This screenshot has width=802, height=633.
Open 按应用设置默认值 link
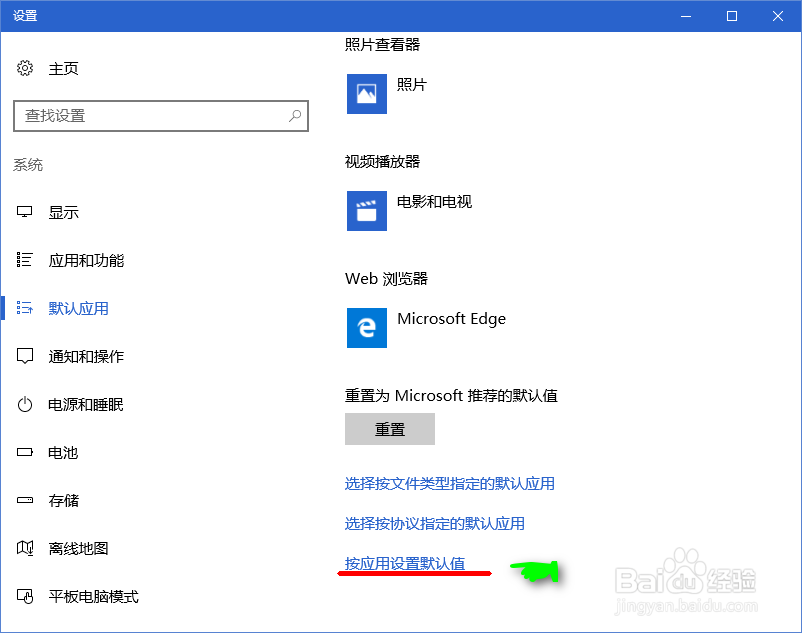point(414,564)
